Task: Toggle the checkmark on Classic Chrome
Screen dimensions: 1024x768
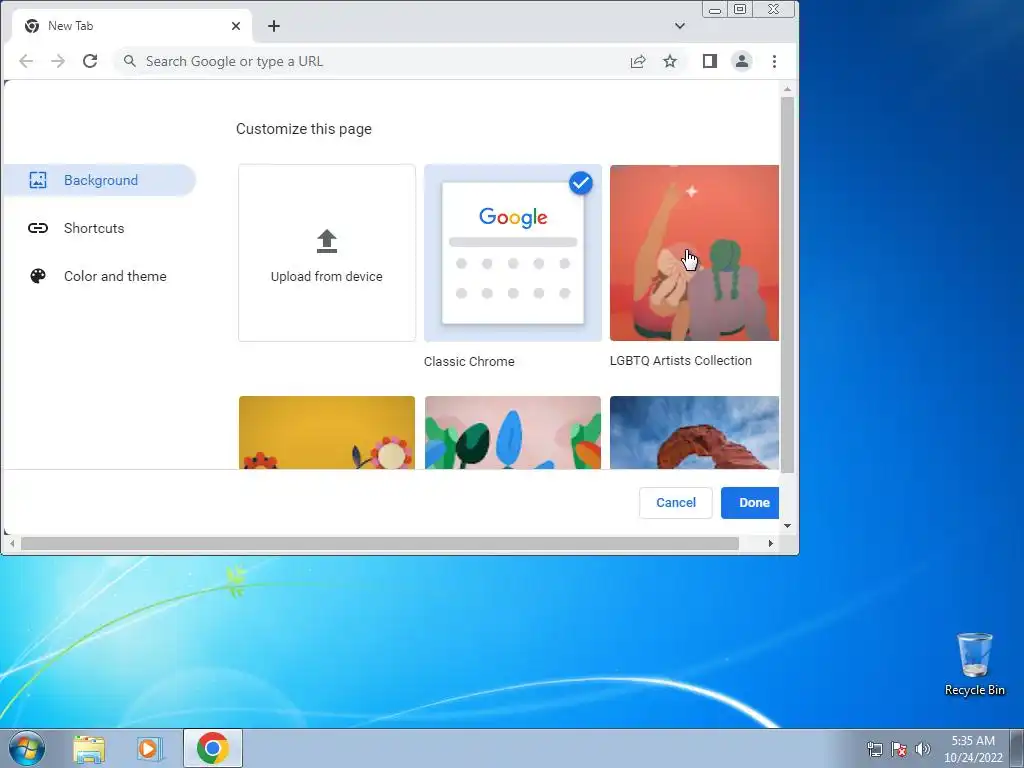Action: point(581,183)
